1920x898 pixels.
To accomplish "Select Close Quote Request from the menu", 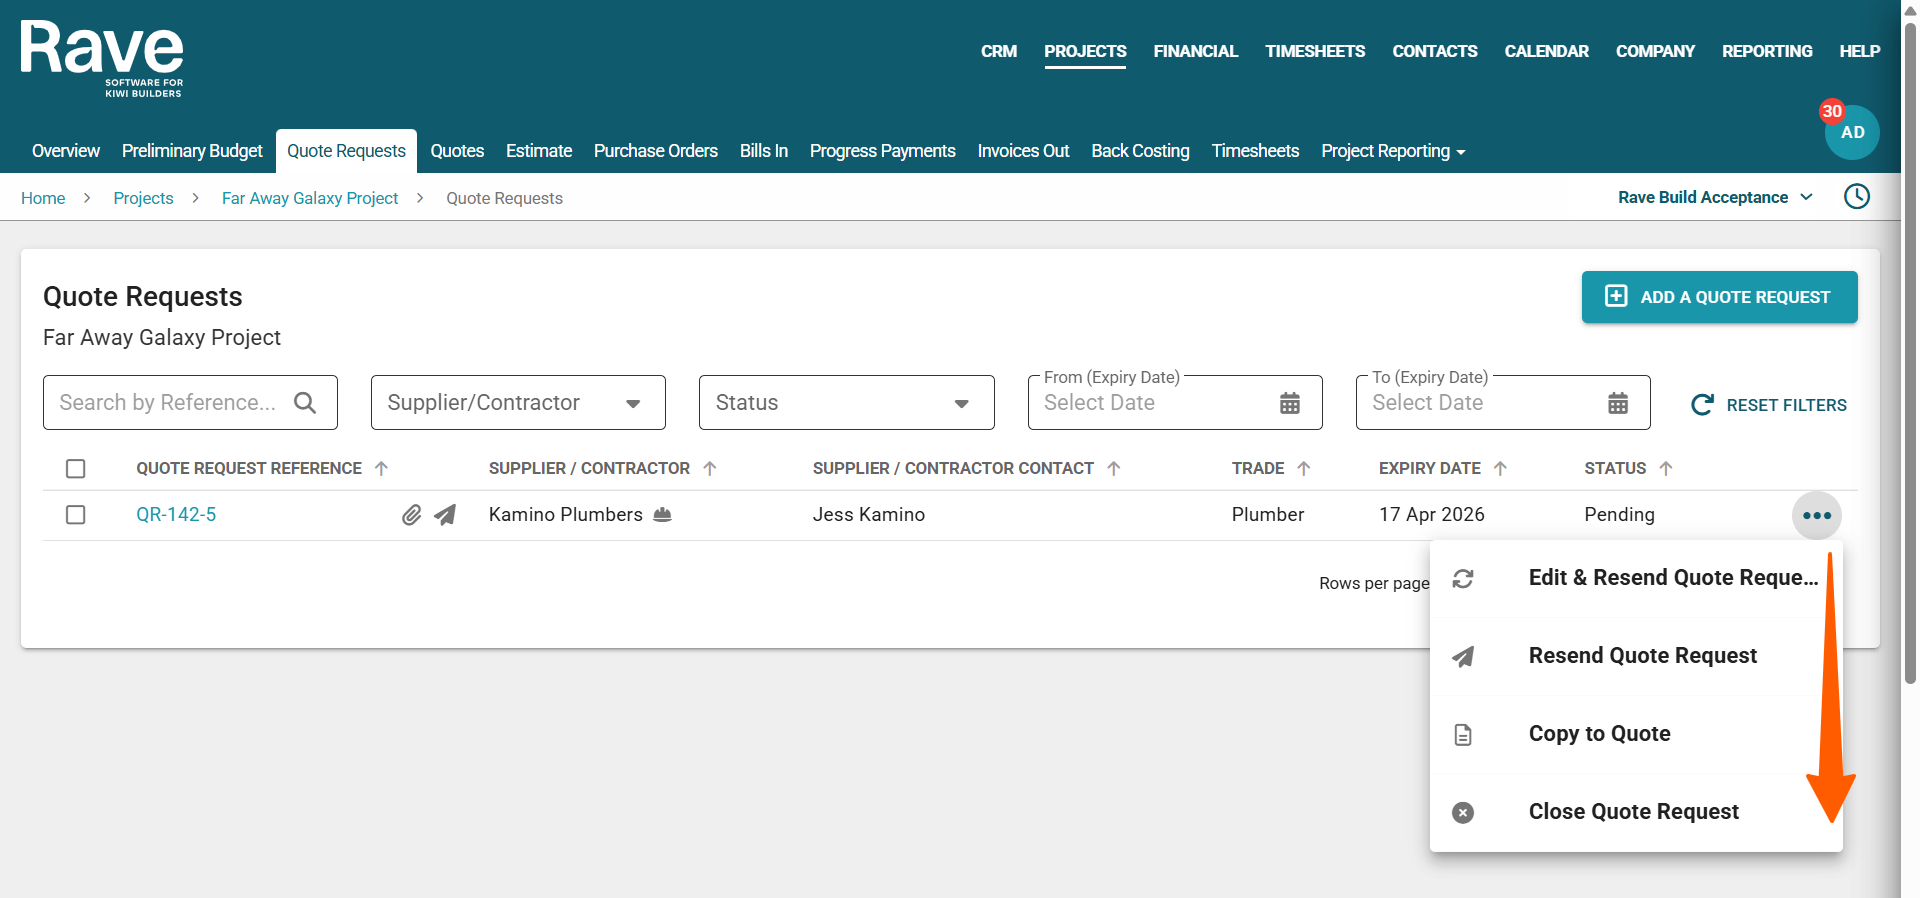I will [1633, 812].
